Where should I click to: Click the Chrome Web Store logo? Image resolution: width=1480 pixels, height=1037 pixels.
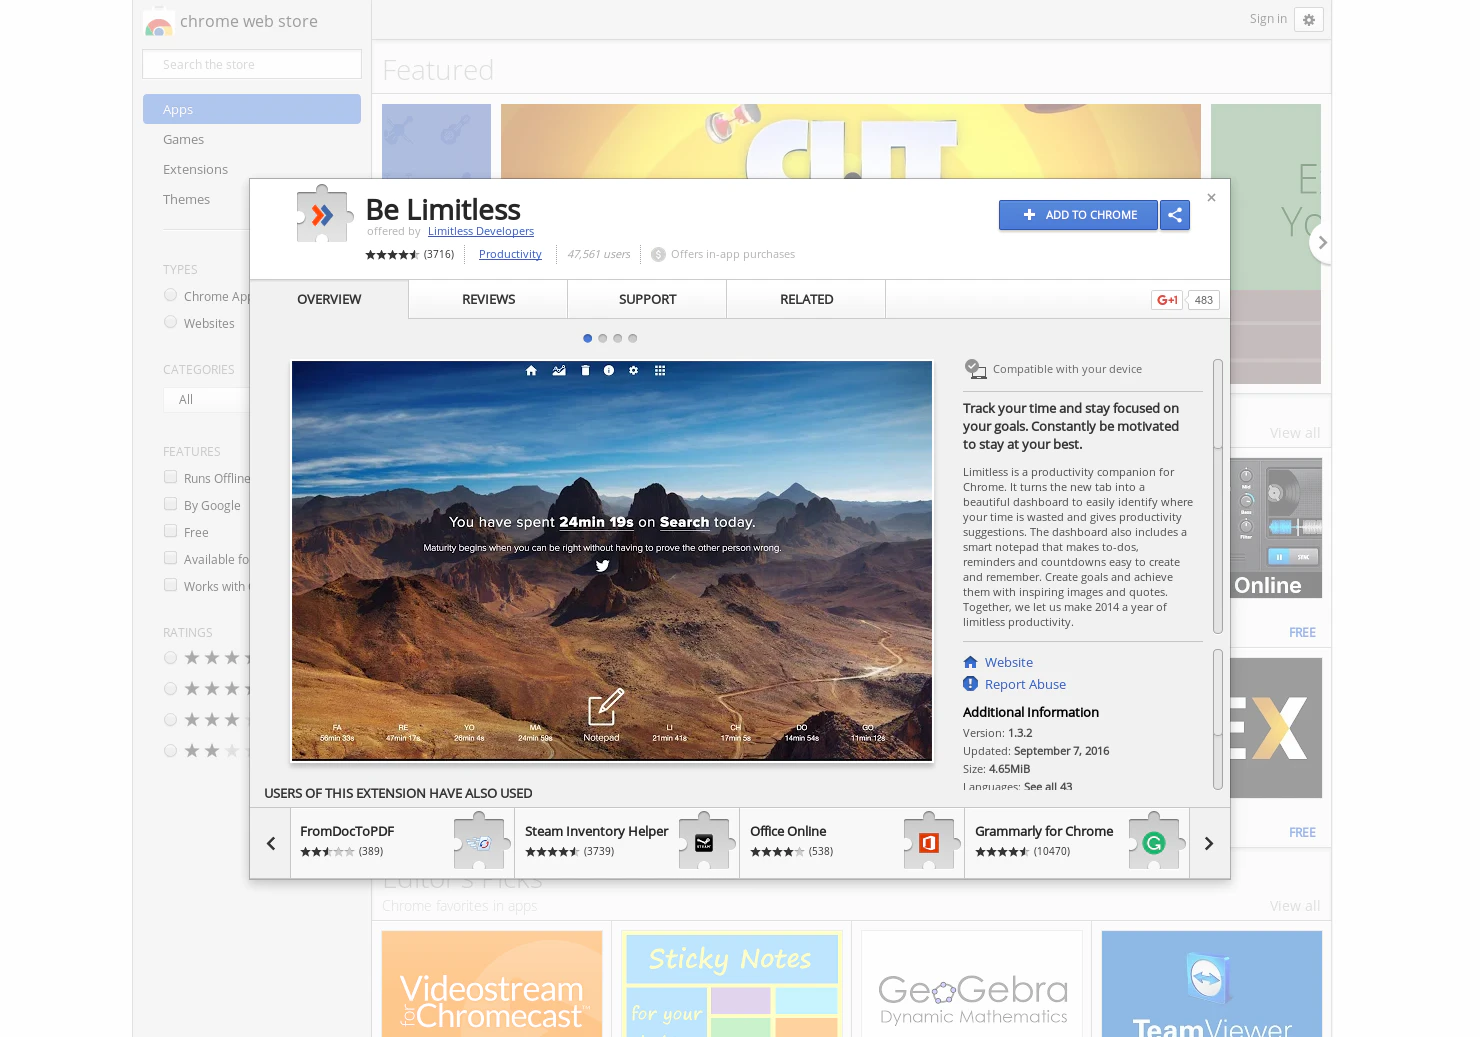click(159, 22)
